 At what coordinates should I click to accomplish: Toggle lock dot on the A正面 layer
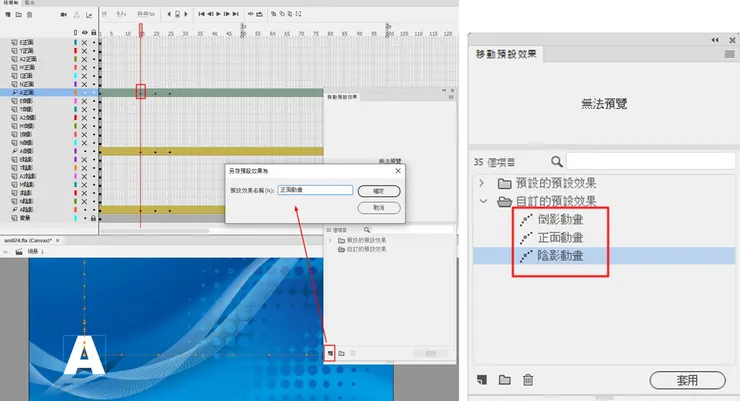click(93, 93)
